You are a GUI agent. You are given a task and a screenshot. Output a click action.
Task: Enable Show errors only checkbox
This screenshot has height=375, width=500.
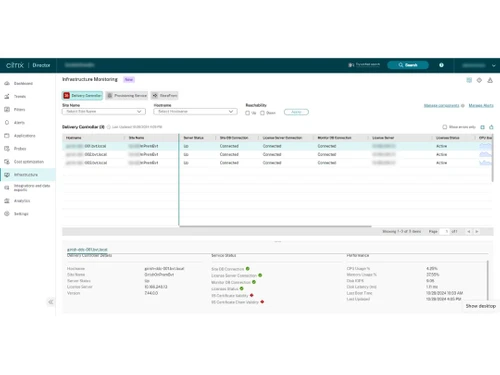tap(444, 127)
